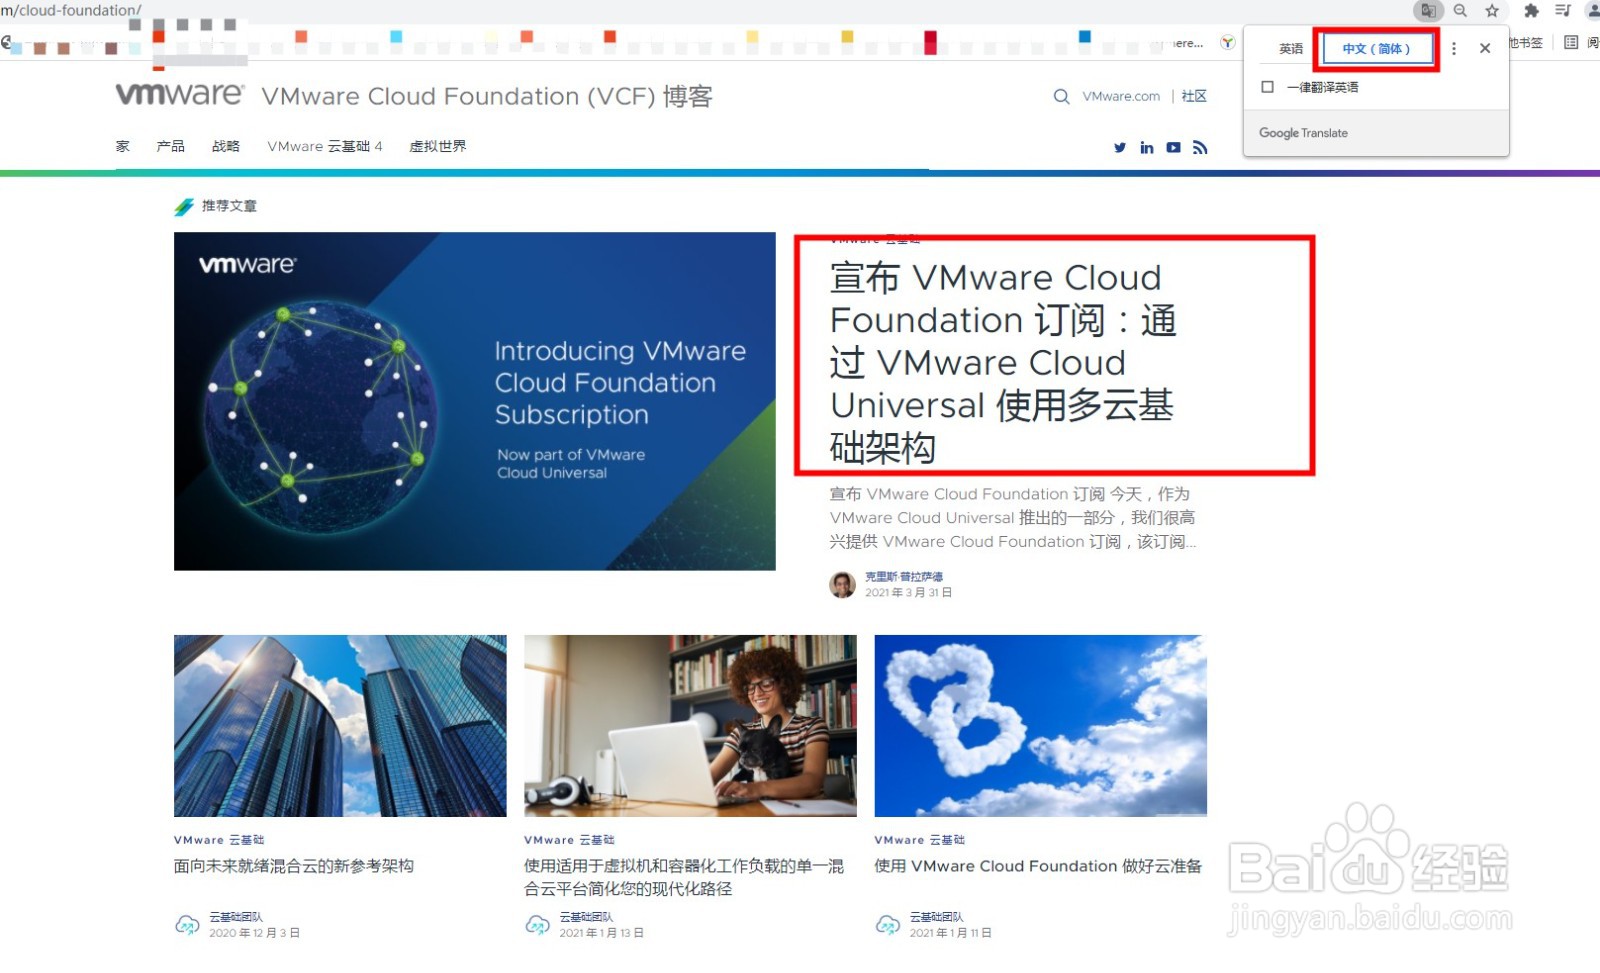1600x973 pixels.
Task: Click the date 2021 年 3 月 31 日
Action: point(908,593)
